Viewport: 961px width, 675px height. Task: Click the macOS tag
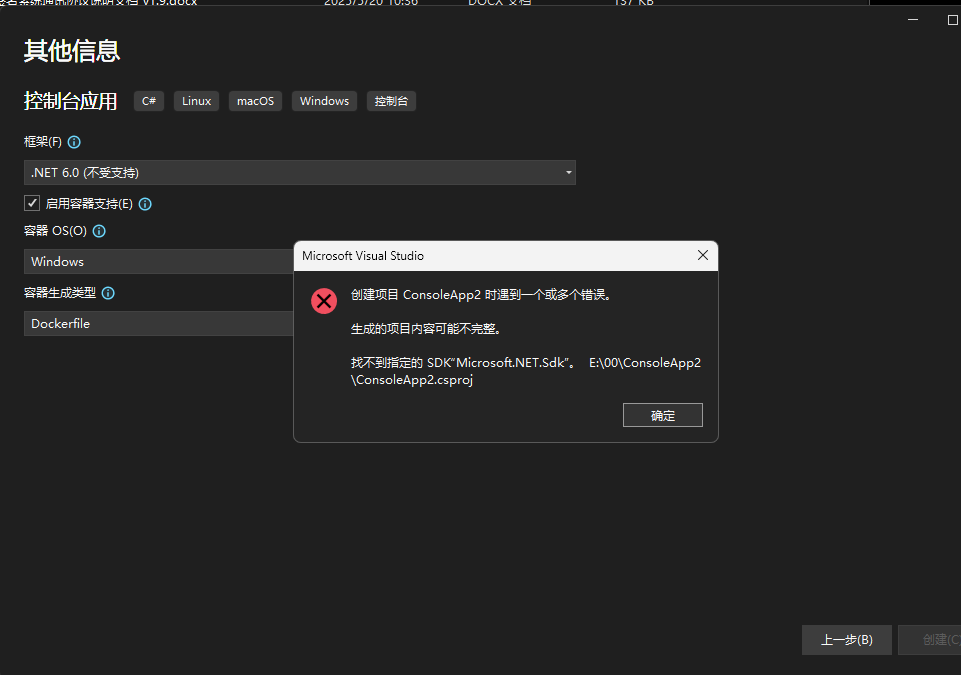pyautogui.click(x=256, y=101)
